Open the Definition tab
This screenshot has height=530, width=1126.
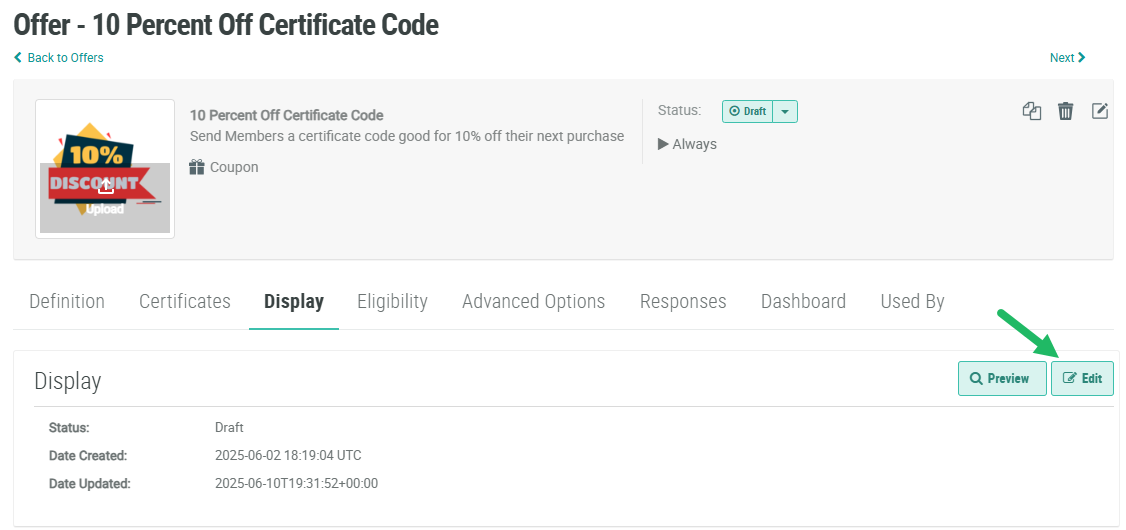click(x=67, y=301)
